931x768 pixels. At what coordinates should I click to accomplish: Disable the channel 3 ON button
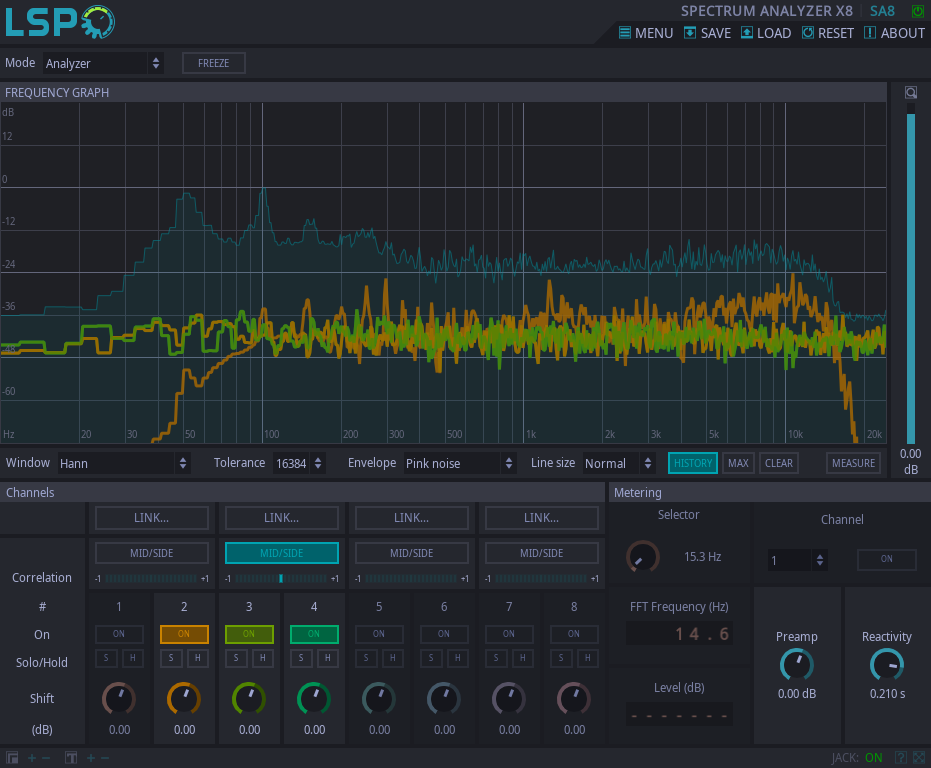coord(249,634)
